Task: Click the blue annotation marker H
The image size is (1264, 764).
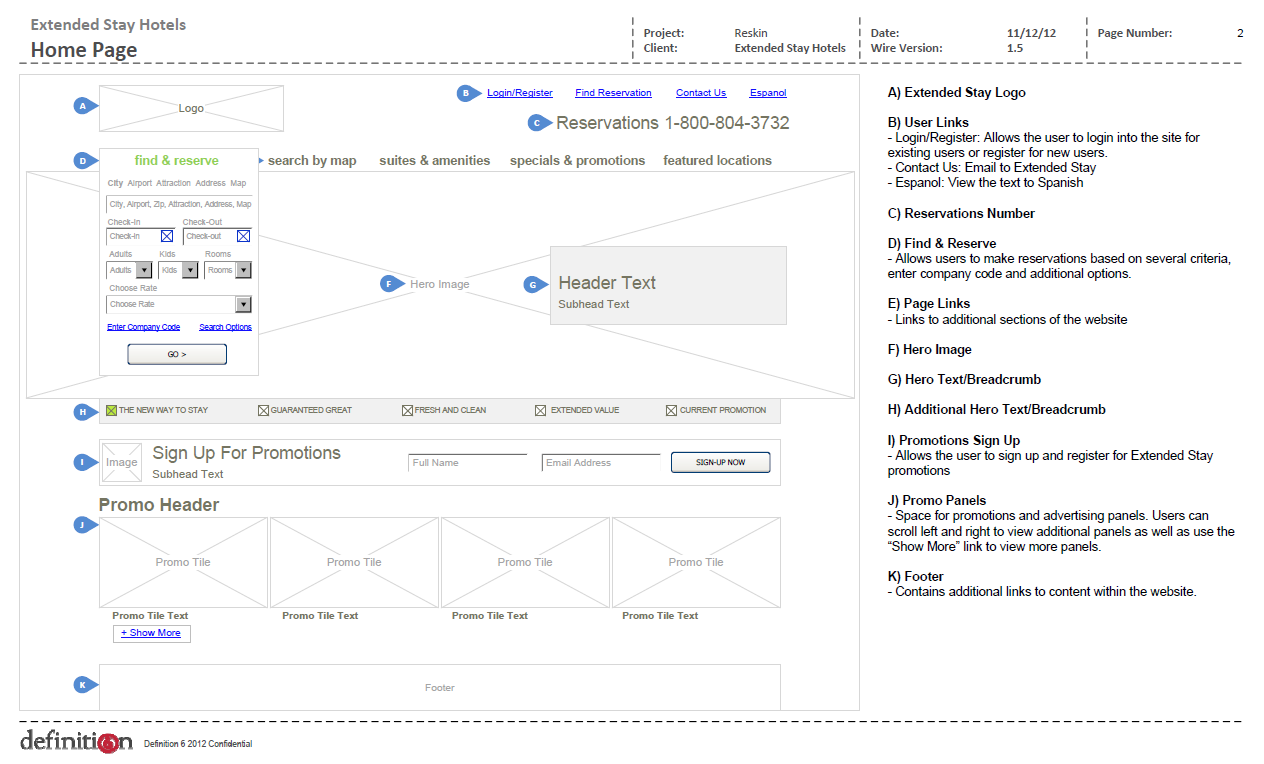Action: [84, 411]
